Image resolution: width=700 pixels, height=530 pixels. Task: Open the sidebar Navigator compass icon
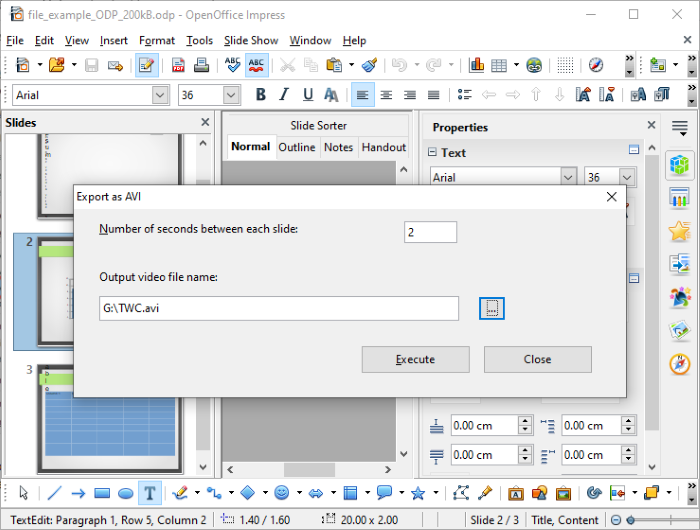tap(679, 364)
